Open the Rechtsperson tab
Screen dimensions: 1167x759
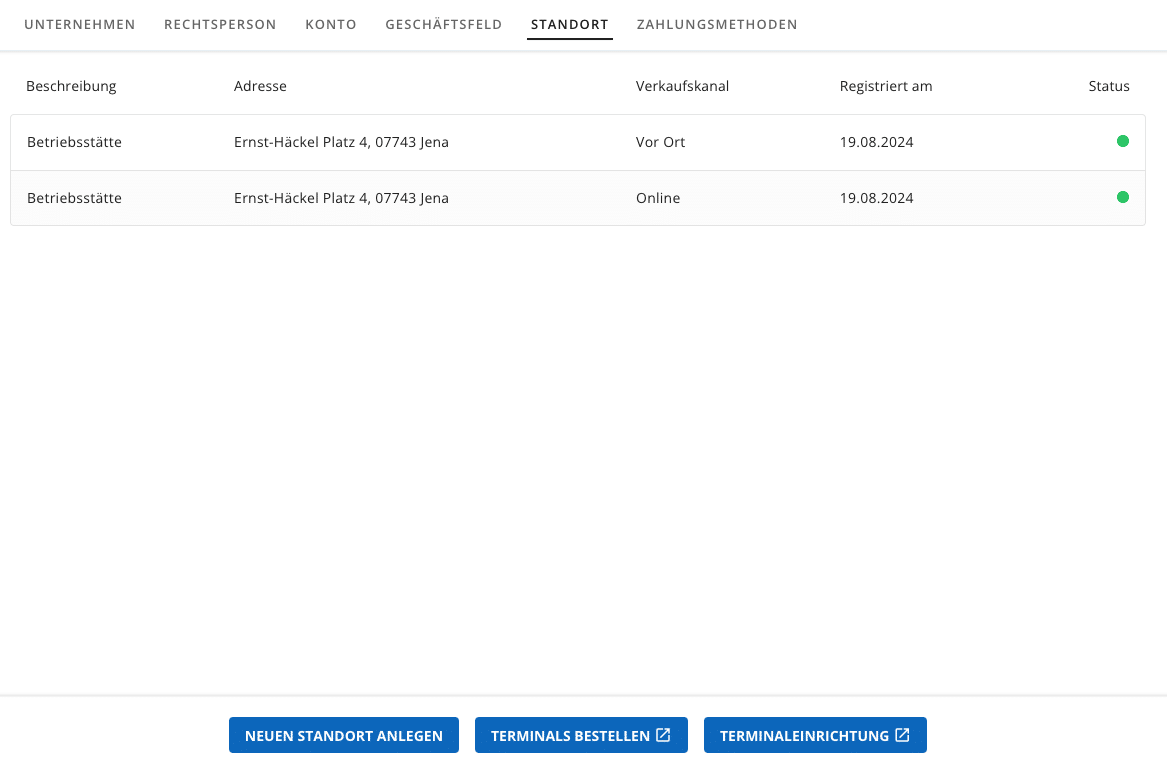pos(220,24)
